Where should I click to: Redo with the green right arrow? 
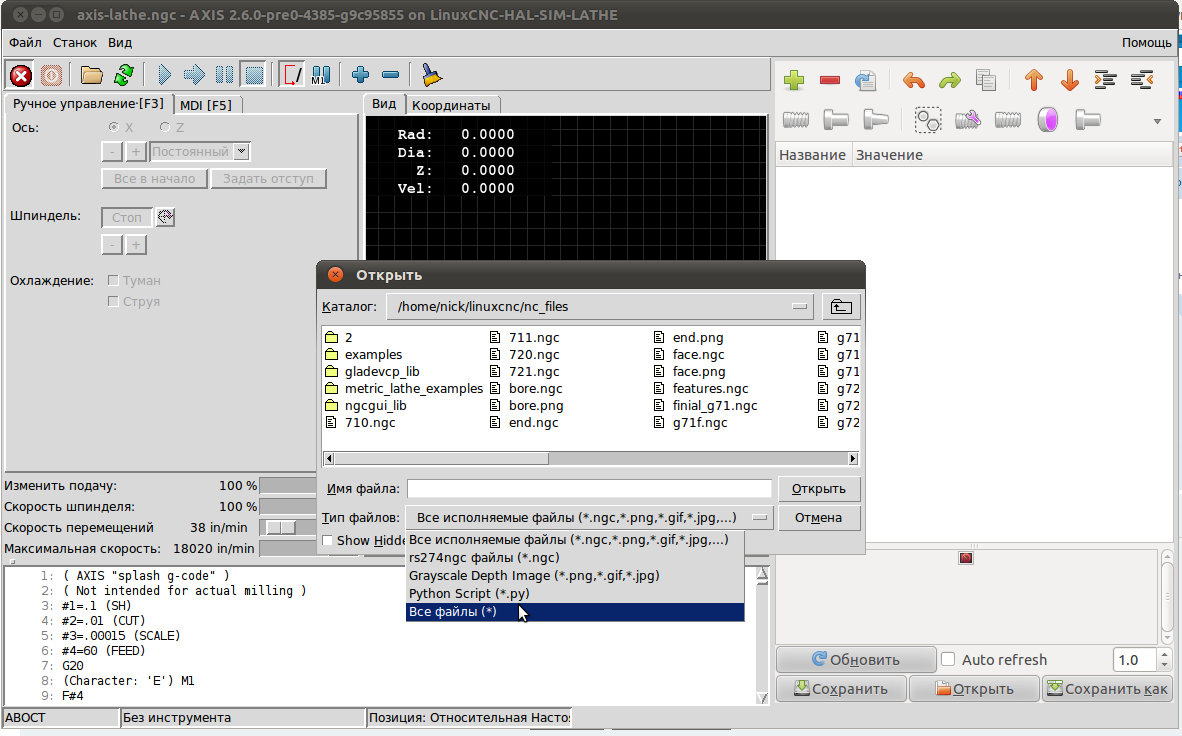[950, 80]
